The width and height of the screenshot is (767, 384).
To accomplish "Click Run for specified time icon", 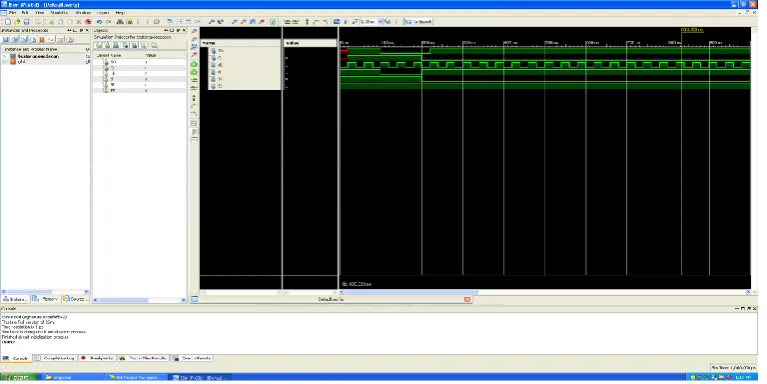I will (x=355, y=22).
